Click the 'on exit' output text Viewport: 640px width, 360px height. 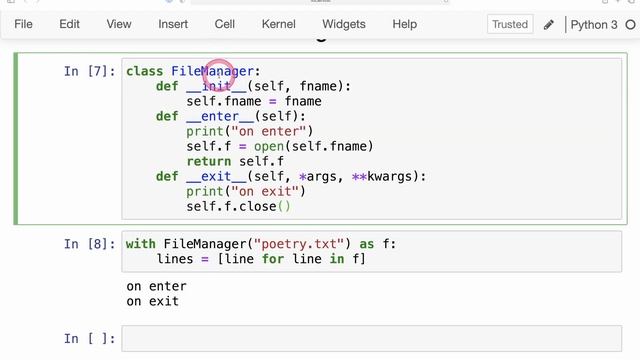click(x=153, y=301)
